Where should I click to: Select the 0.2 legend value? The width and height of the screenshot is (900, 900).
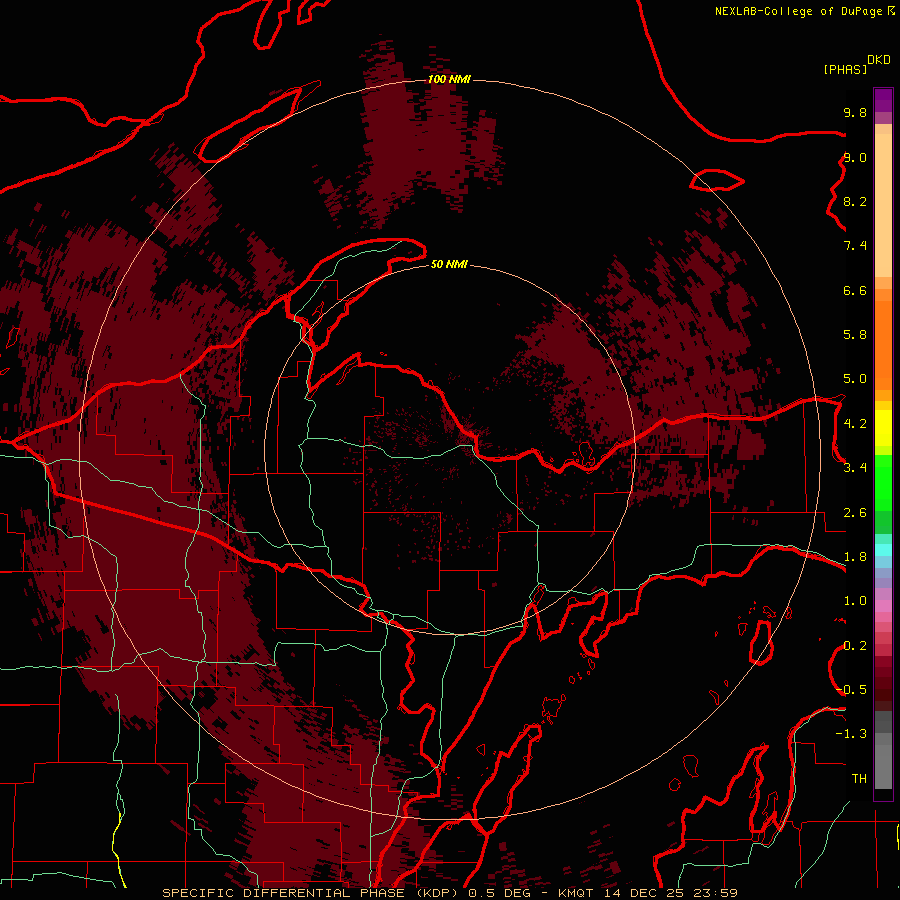point(855,646)
